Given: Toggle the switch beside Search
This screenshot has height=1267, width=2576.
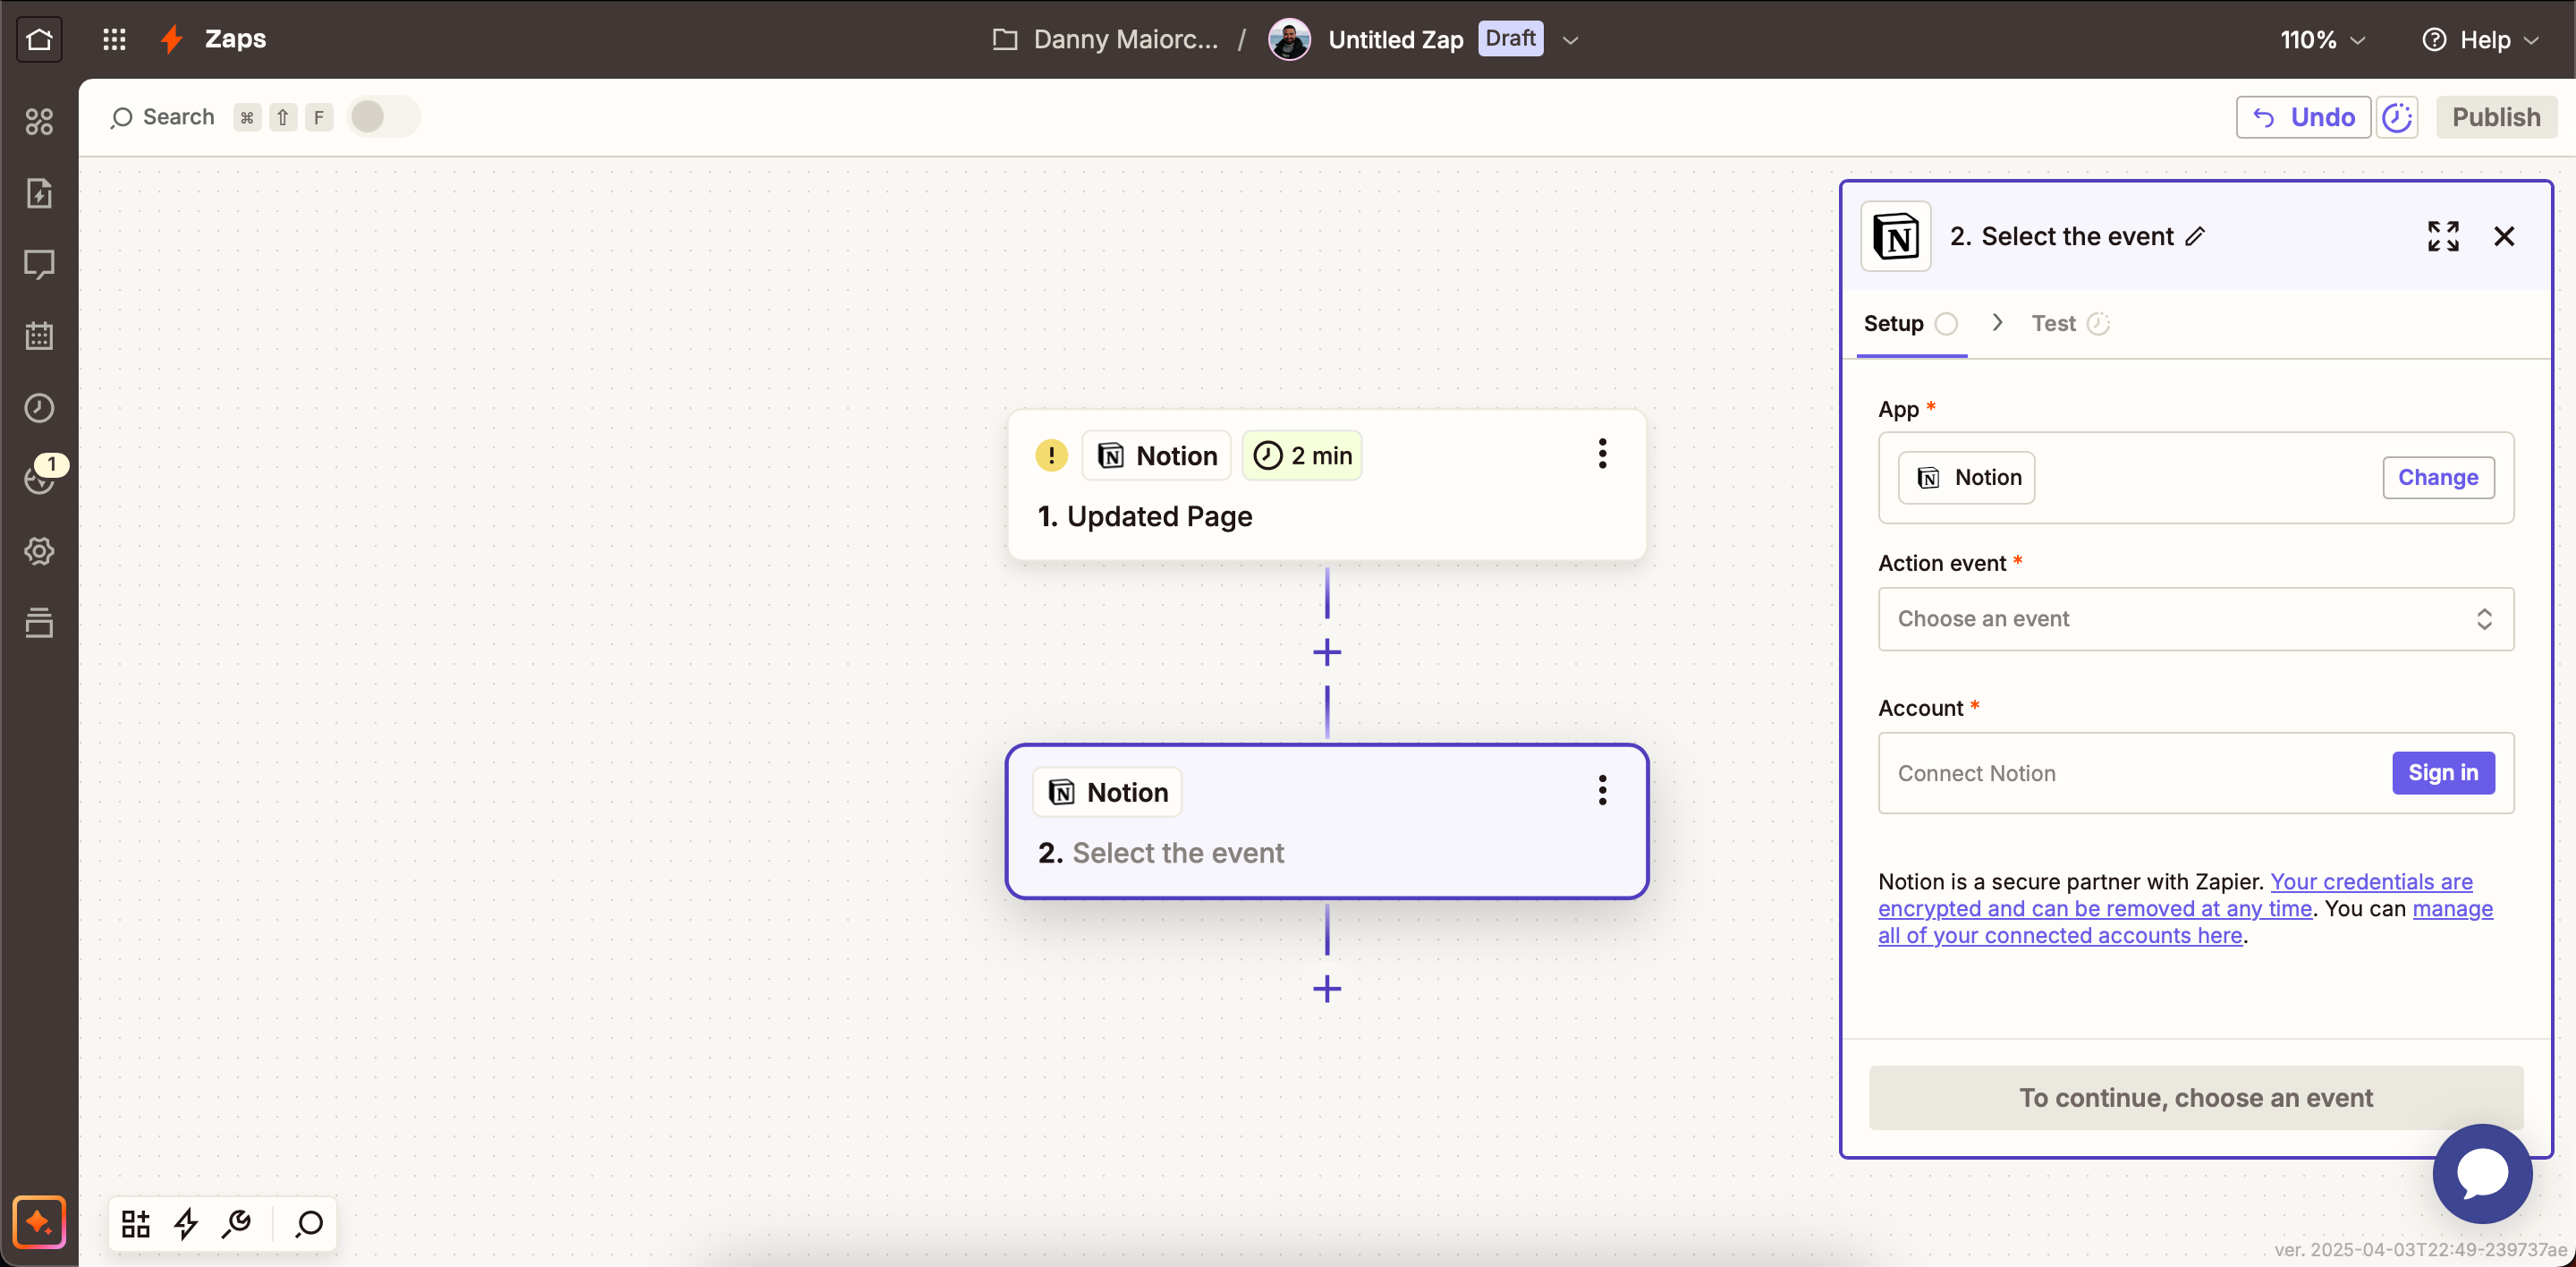Looking at the screenshot, I should coord(383,117).
